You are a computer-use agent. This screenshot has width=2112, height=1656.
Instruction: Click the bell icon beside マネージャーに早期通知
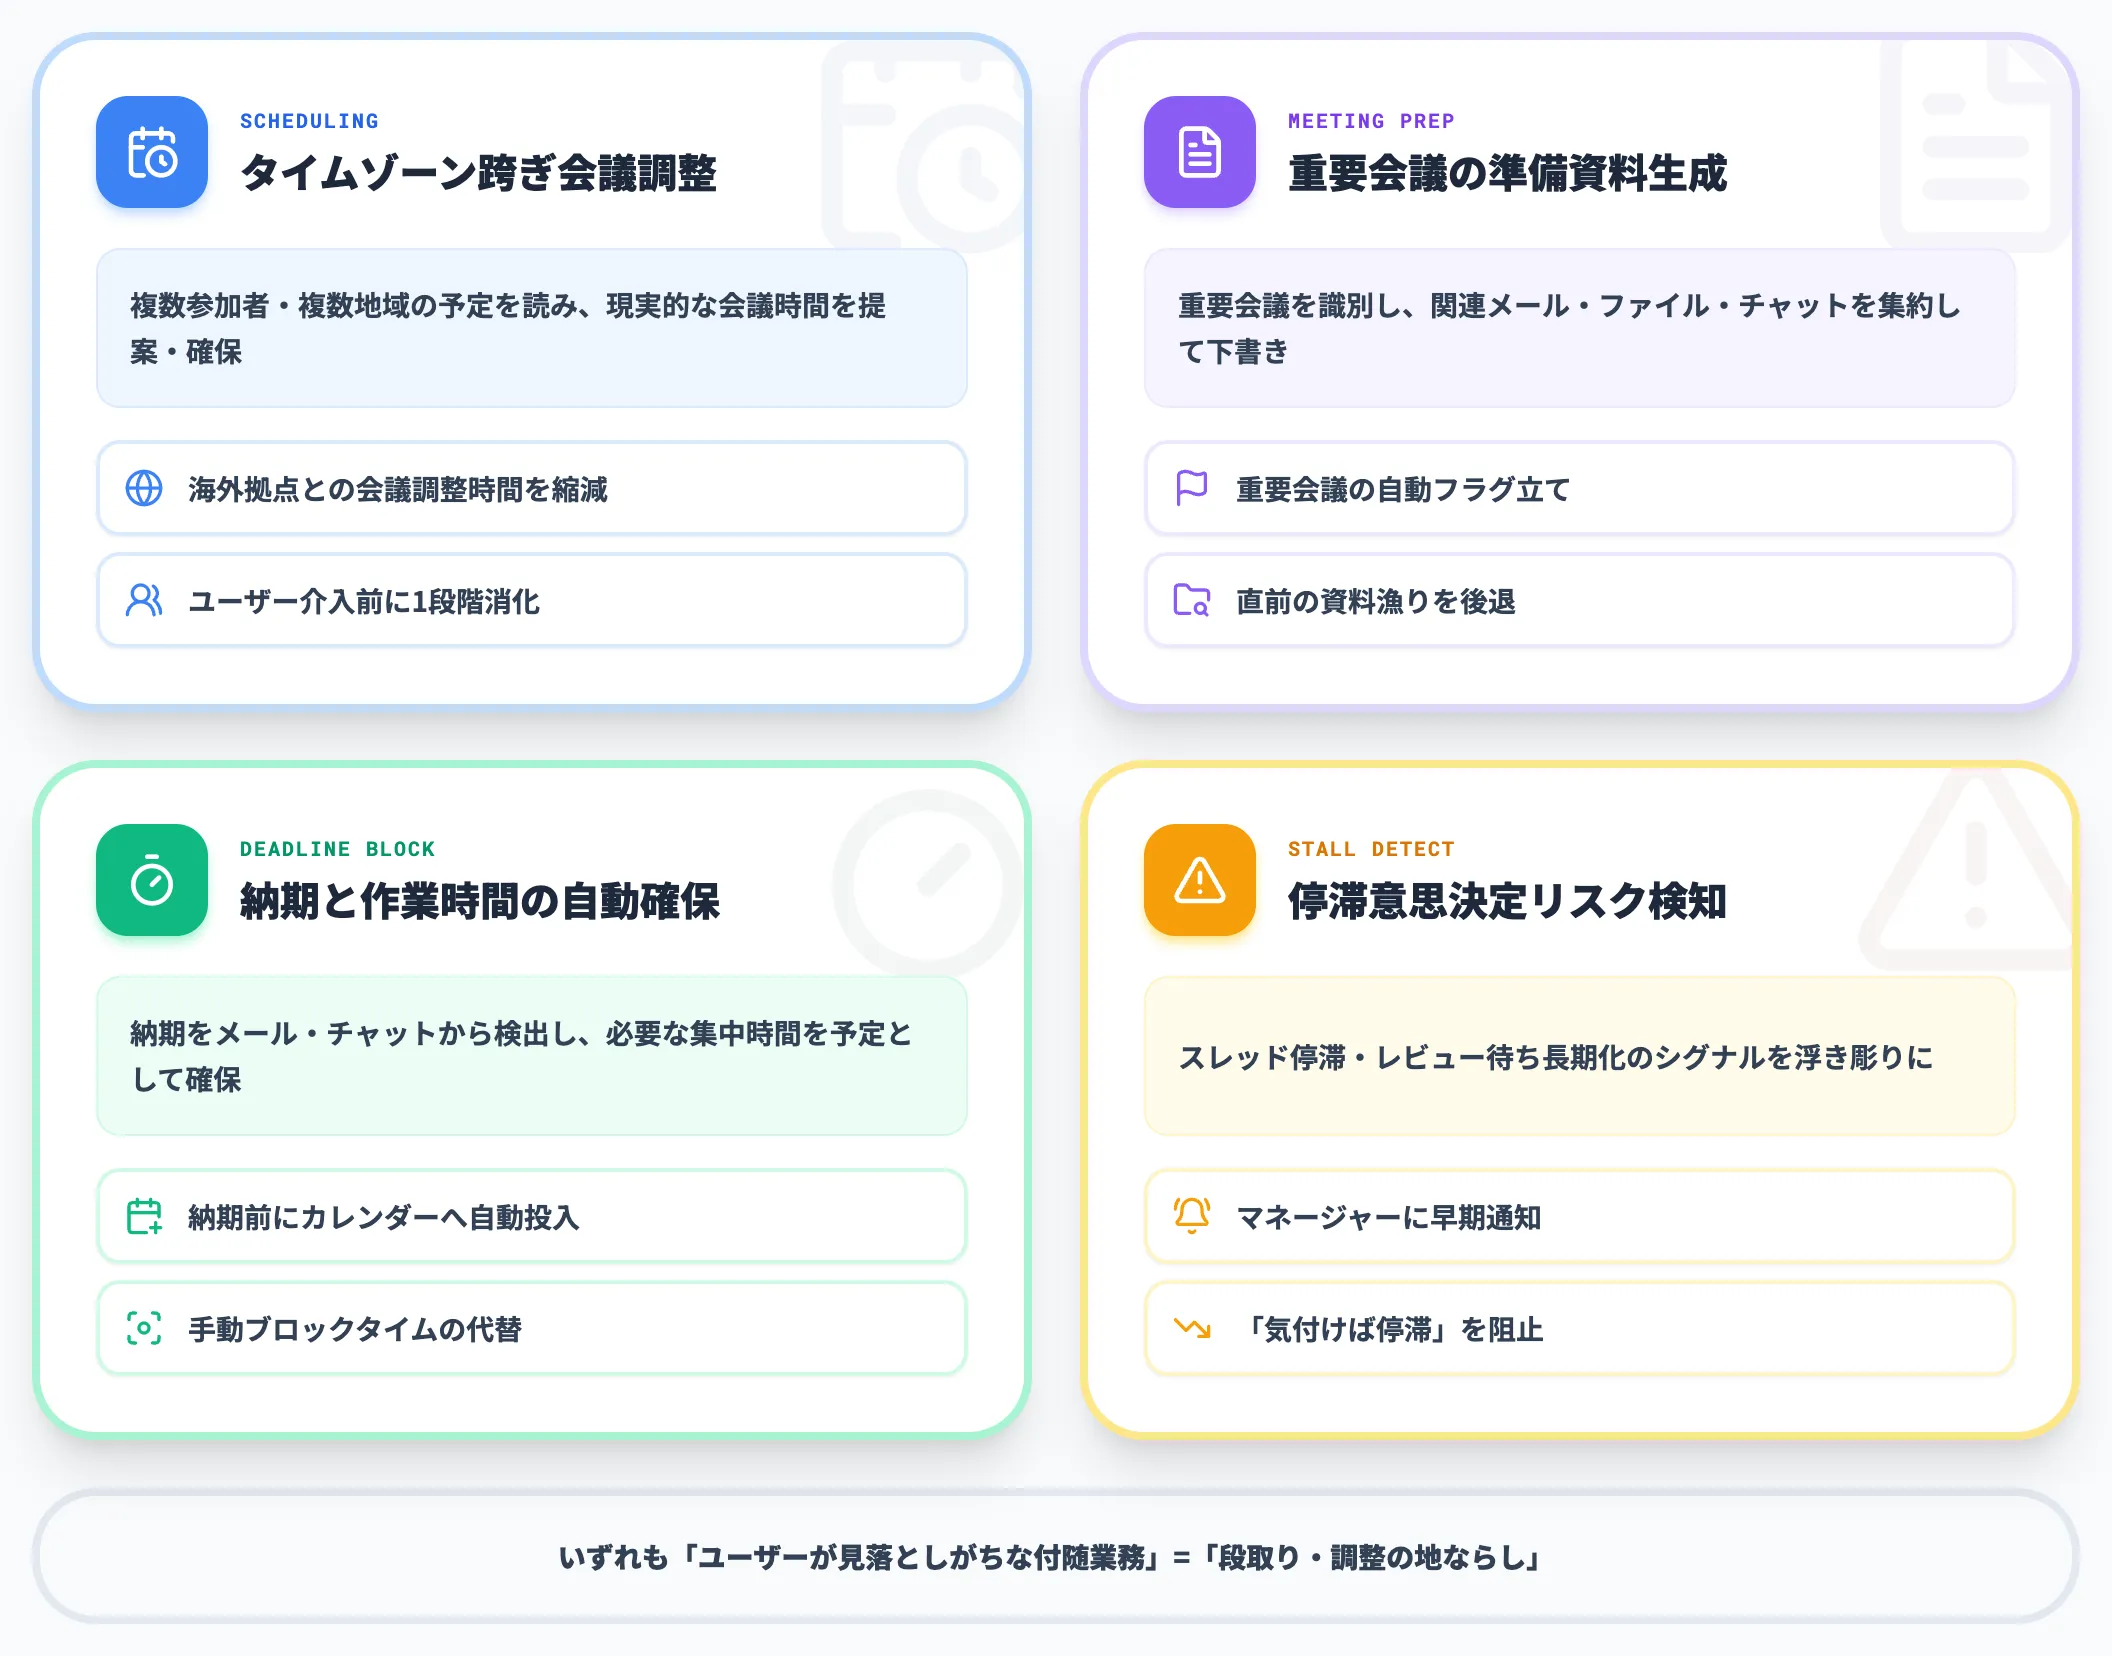pyautogui.click(x=1192, y=1217)
